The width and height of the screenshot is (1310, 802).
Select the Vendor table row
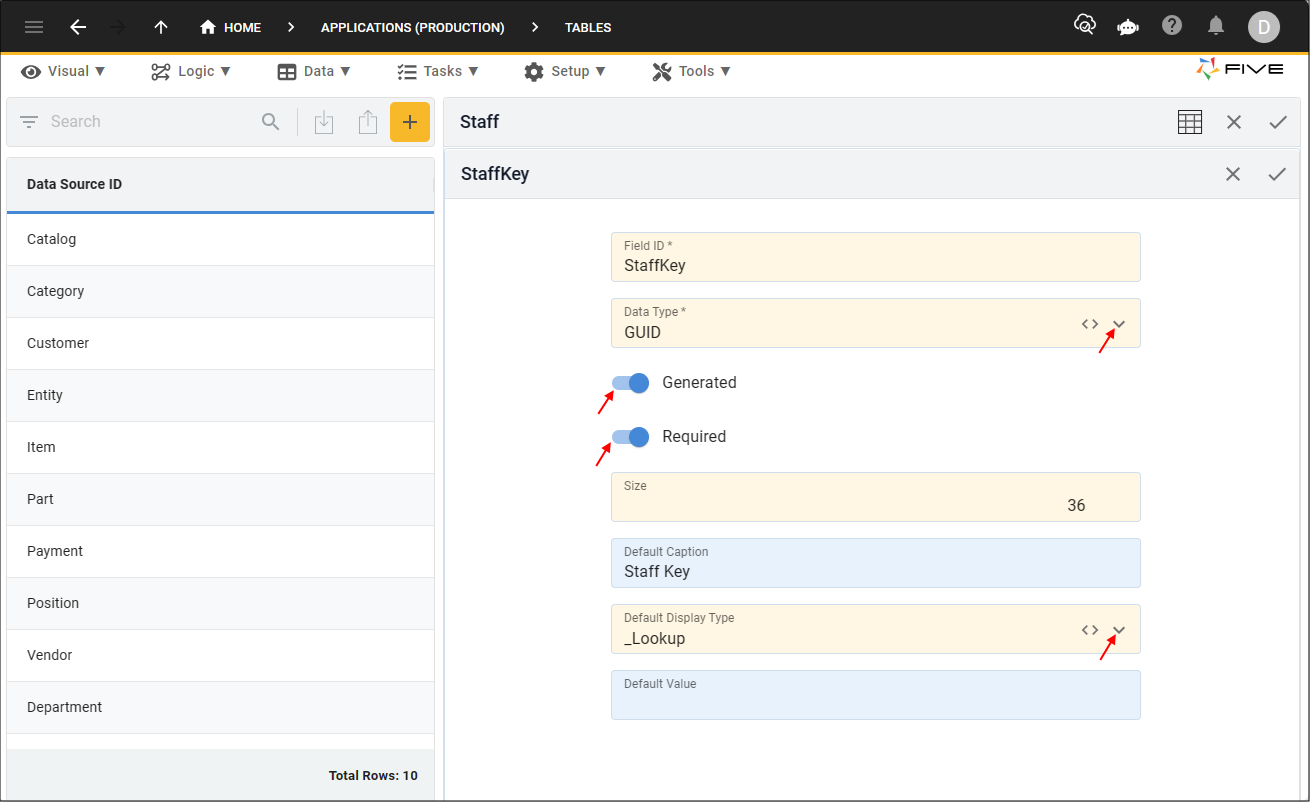coord(220,655)
